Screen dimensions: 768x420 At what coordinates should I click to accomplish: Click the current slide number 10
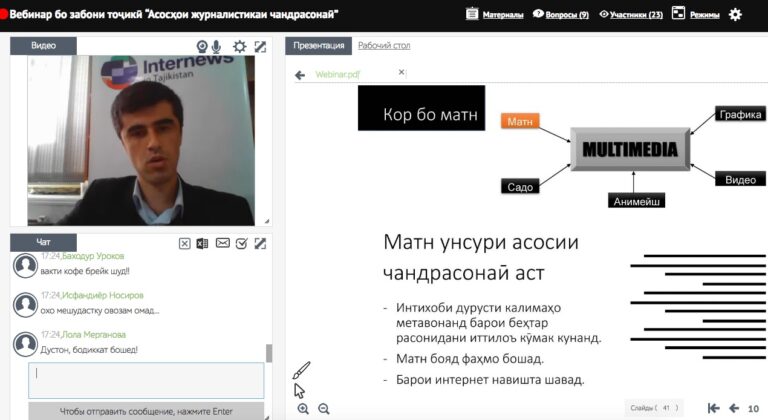753,408
